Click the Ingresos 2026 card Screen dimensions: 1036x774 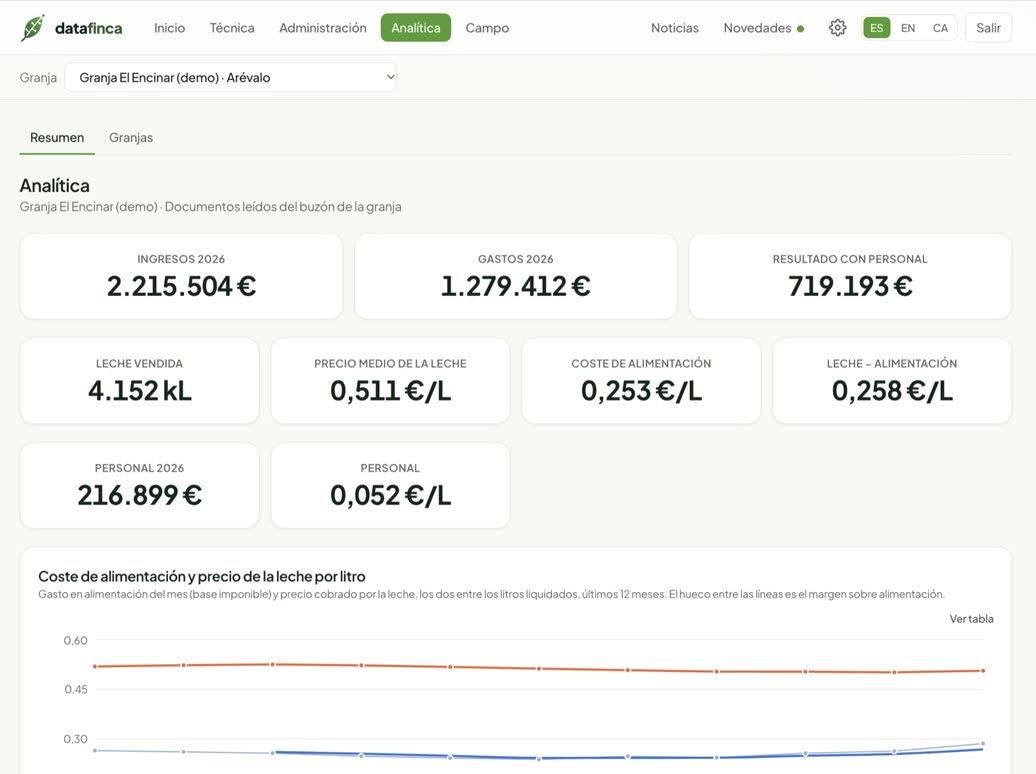pos(181,276)
